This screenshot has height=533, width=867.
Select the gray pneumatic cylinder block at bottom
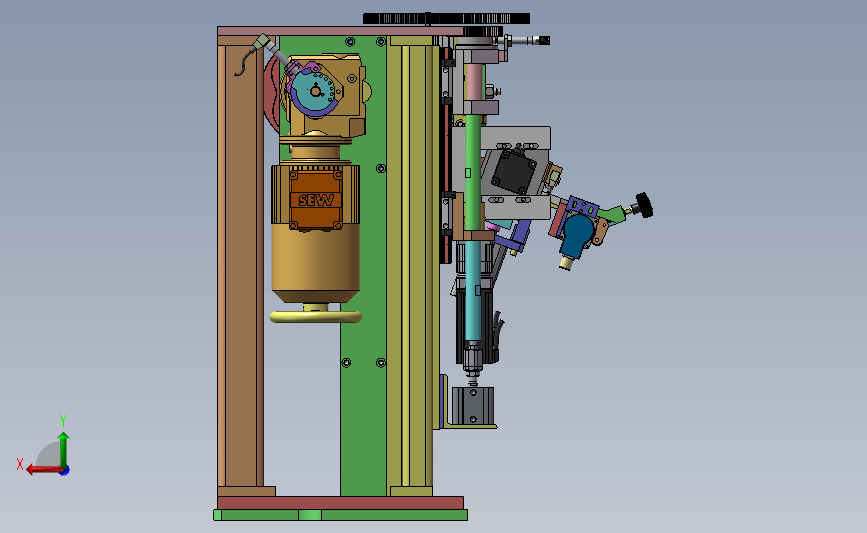[x=473, y=405]
